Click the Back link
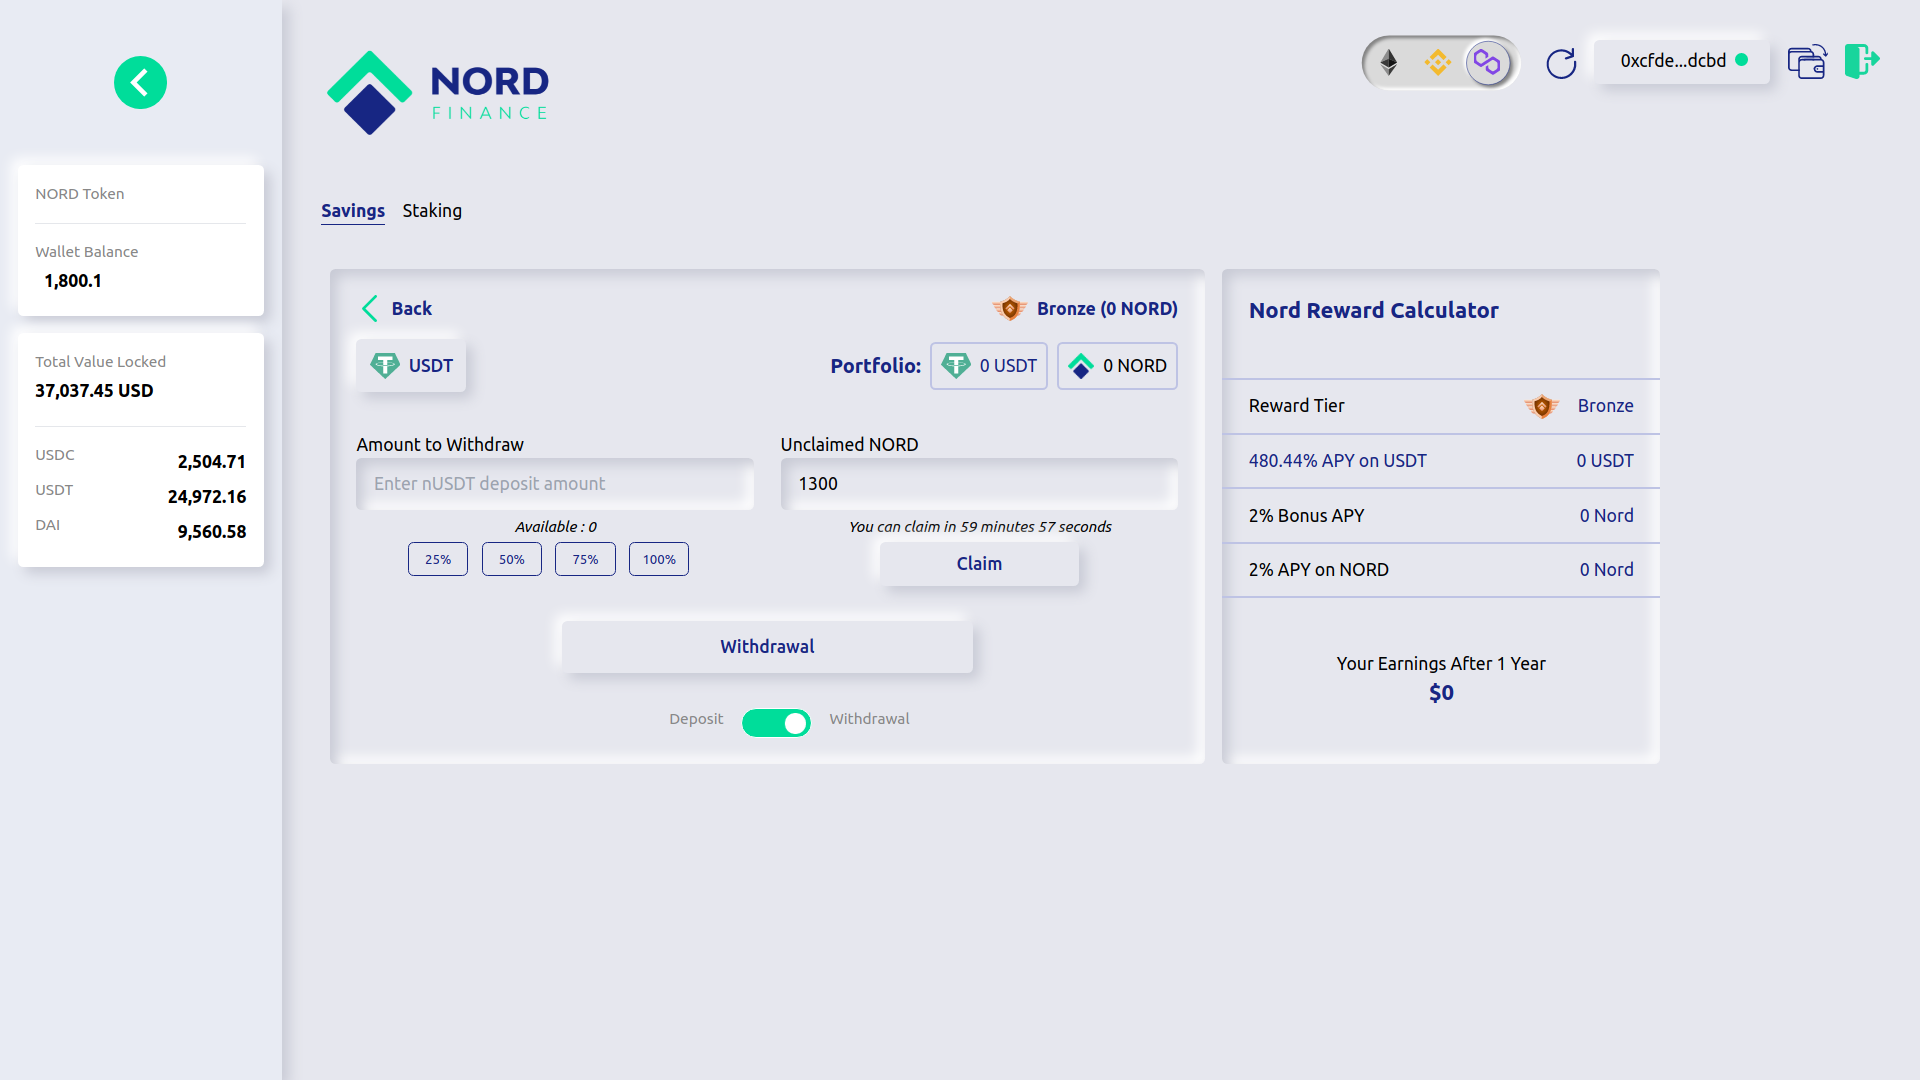The image size is (1920, 1080). pyautogui.click(x=412, y=309)
